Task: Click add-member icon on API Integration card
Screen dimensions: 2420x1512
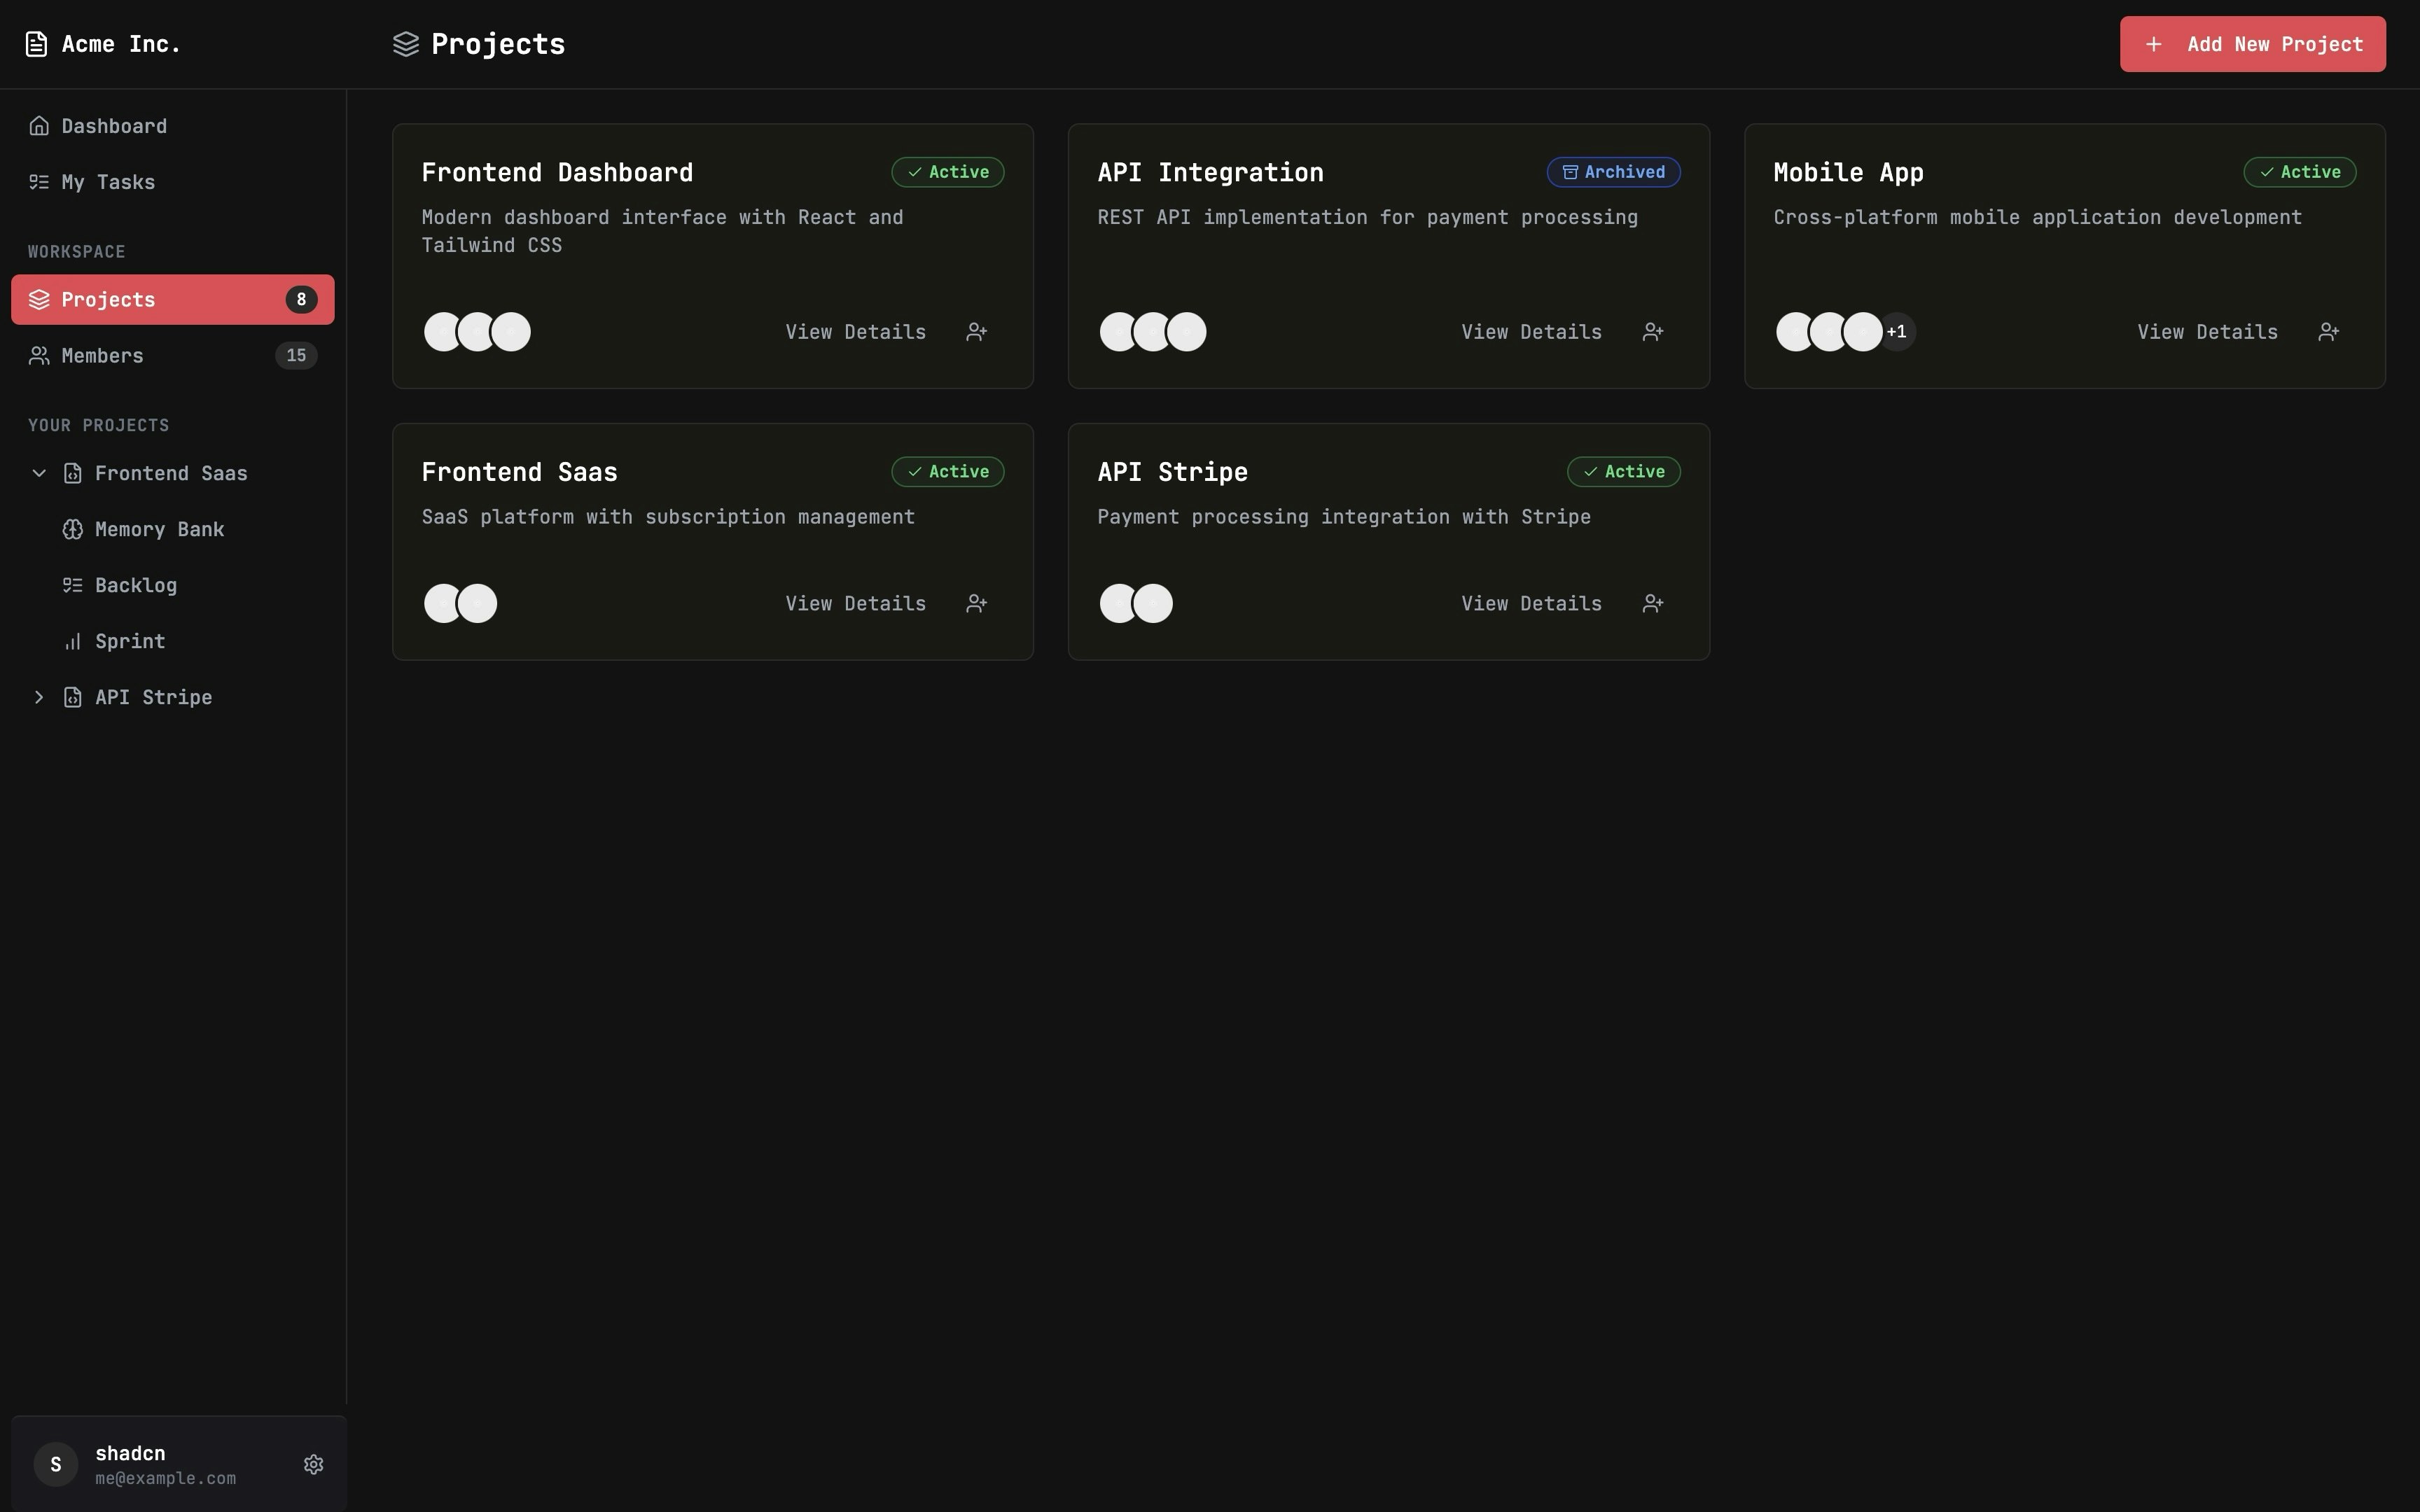Action: click(1653, 332)
